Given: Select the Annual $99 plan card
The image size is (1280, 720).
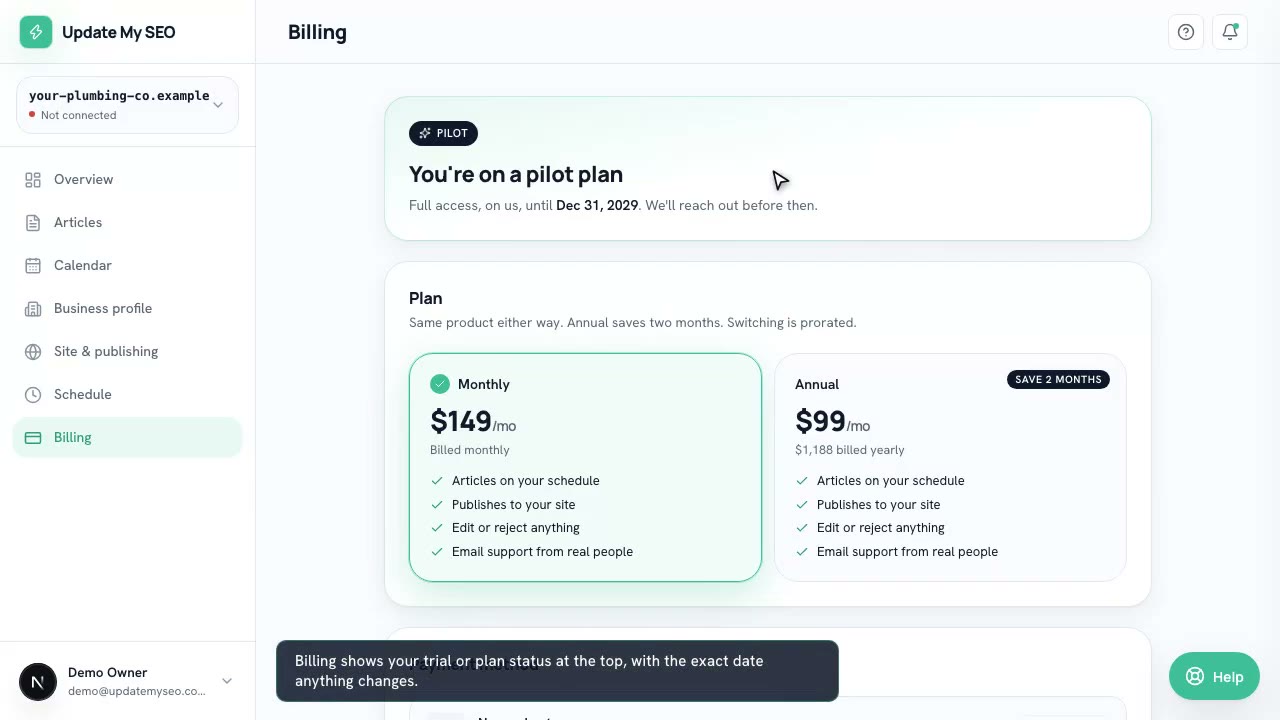Looking at the screenshot, I should pos(950,467).
